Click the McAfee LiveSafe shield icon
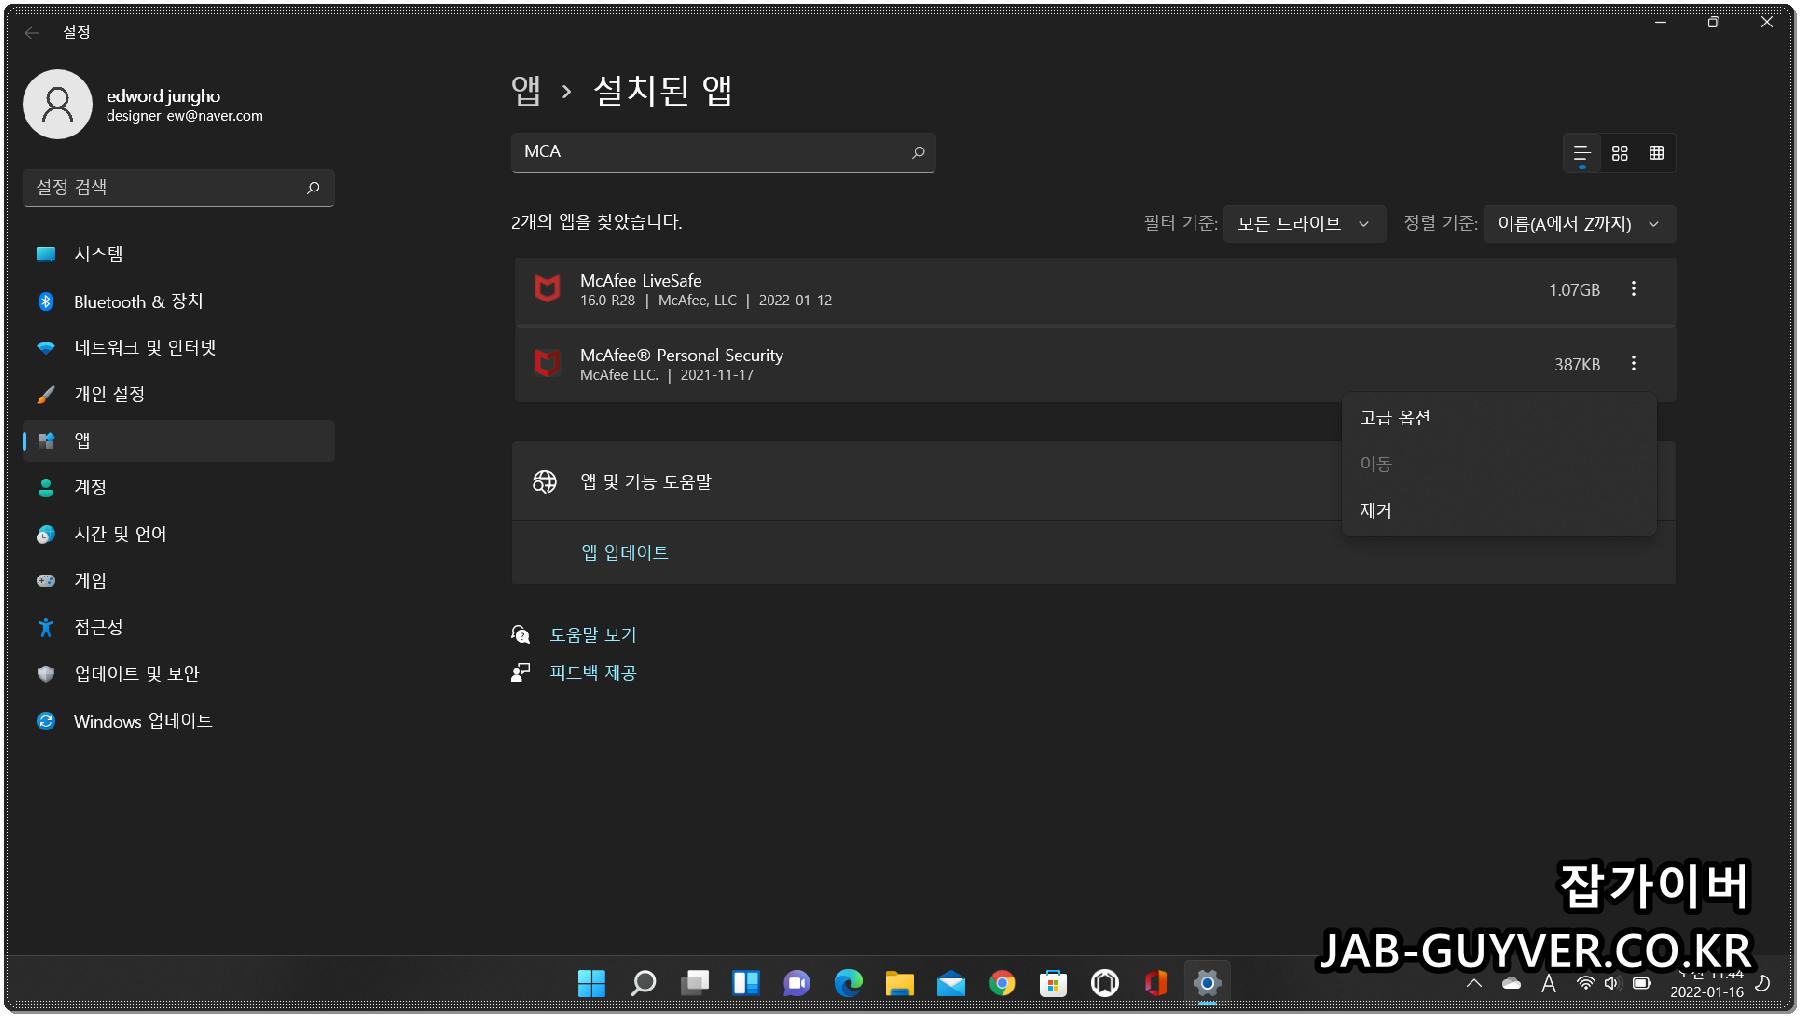The height and width of the screenshot is (1017, 1800). [x=547, y=289]
